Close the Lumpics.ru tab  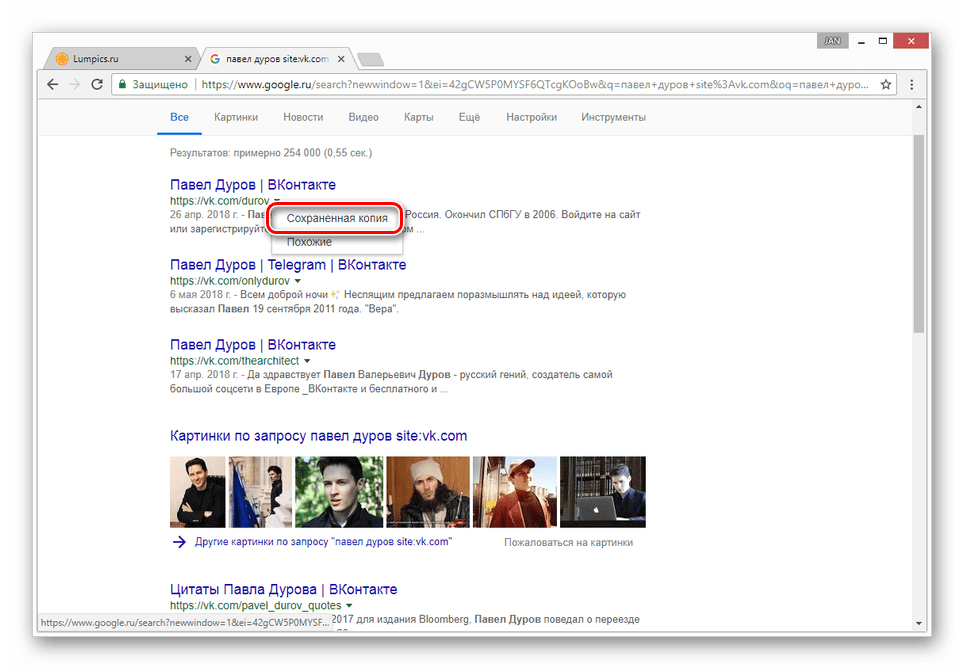pos(187,59)
